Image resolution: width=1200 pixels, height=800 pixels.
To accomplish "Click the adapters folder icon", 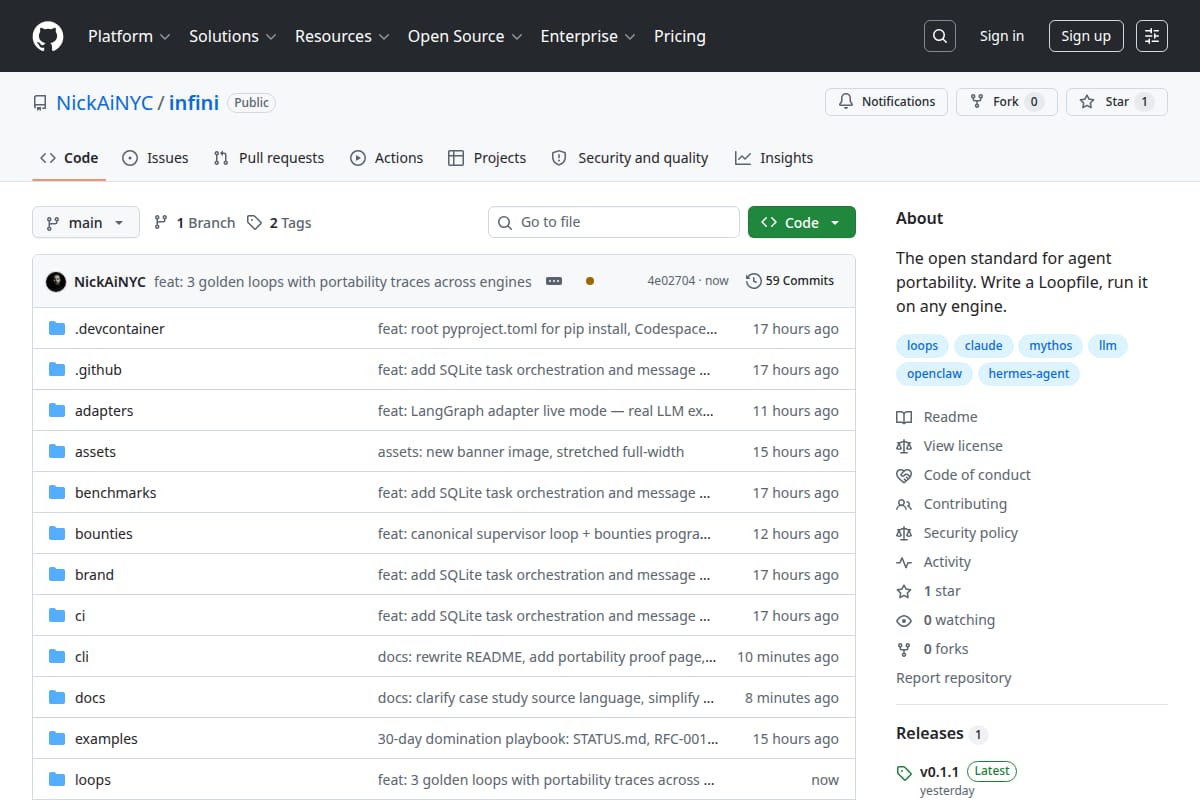I will (57, 411).
